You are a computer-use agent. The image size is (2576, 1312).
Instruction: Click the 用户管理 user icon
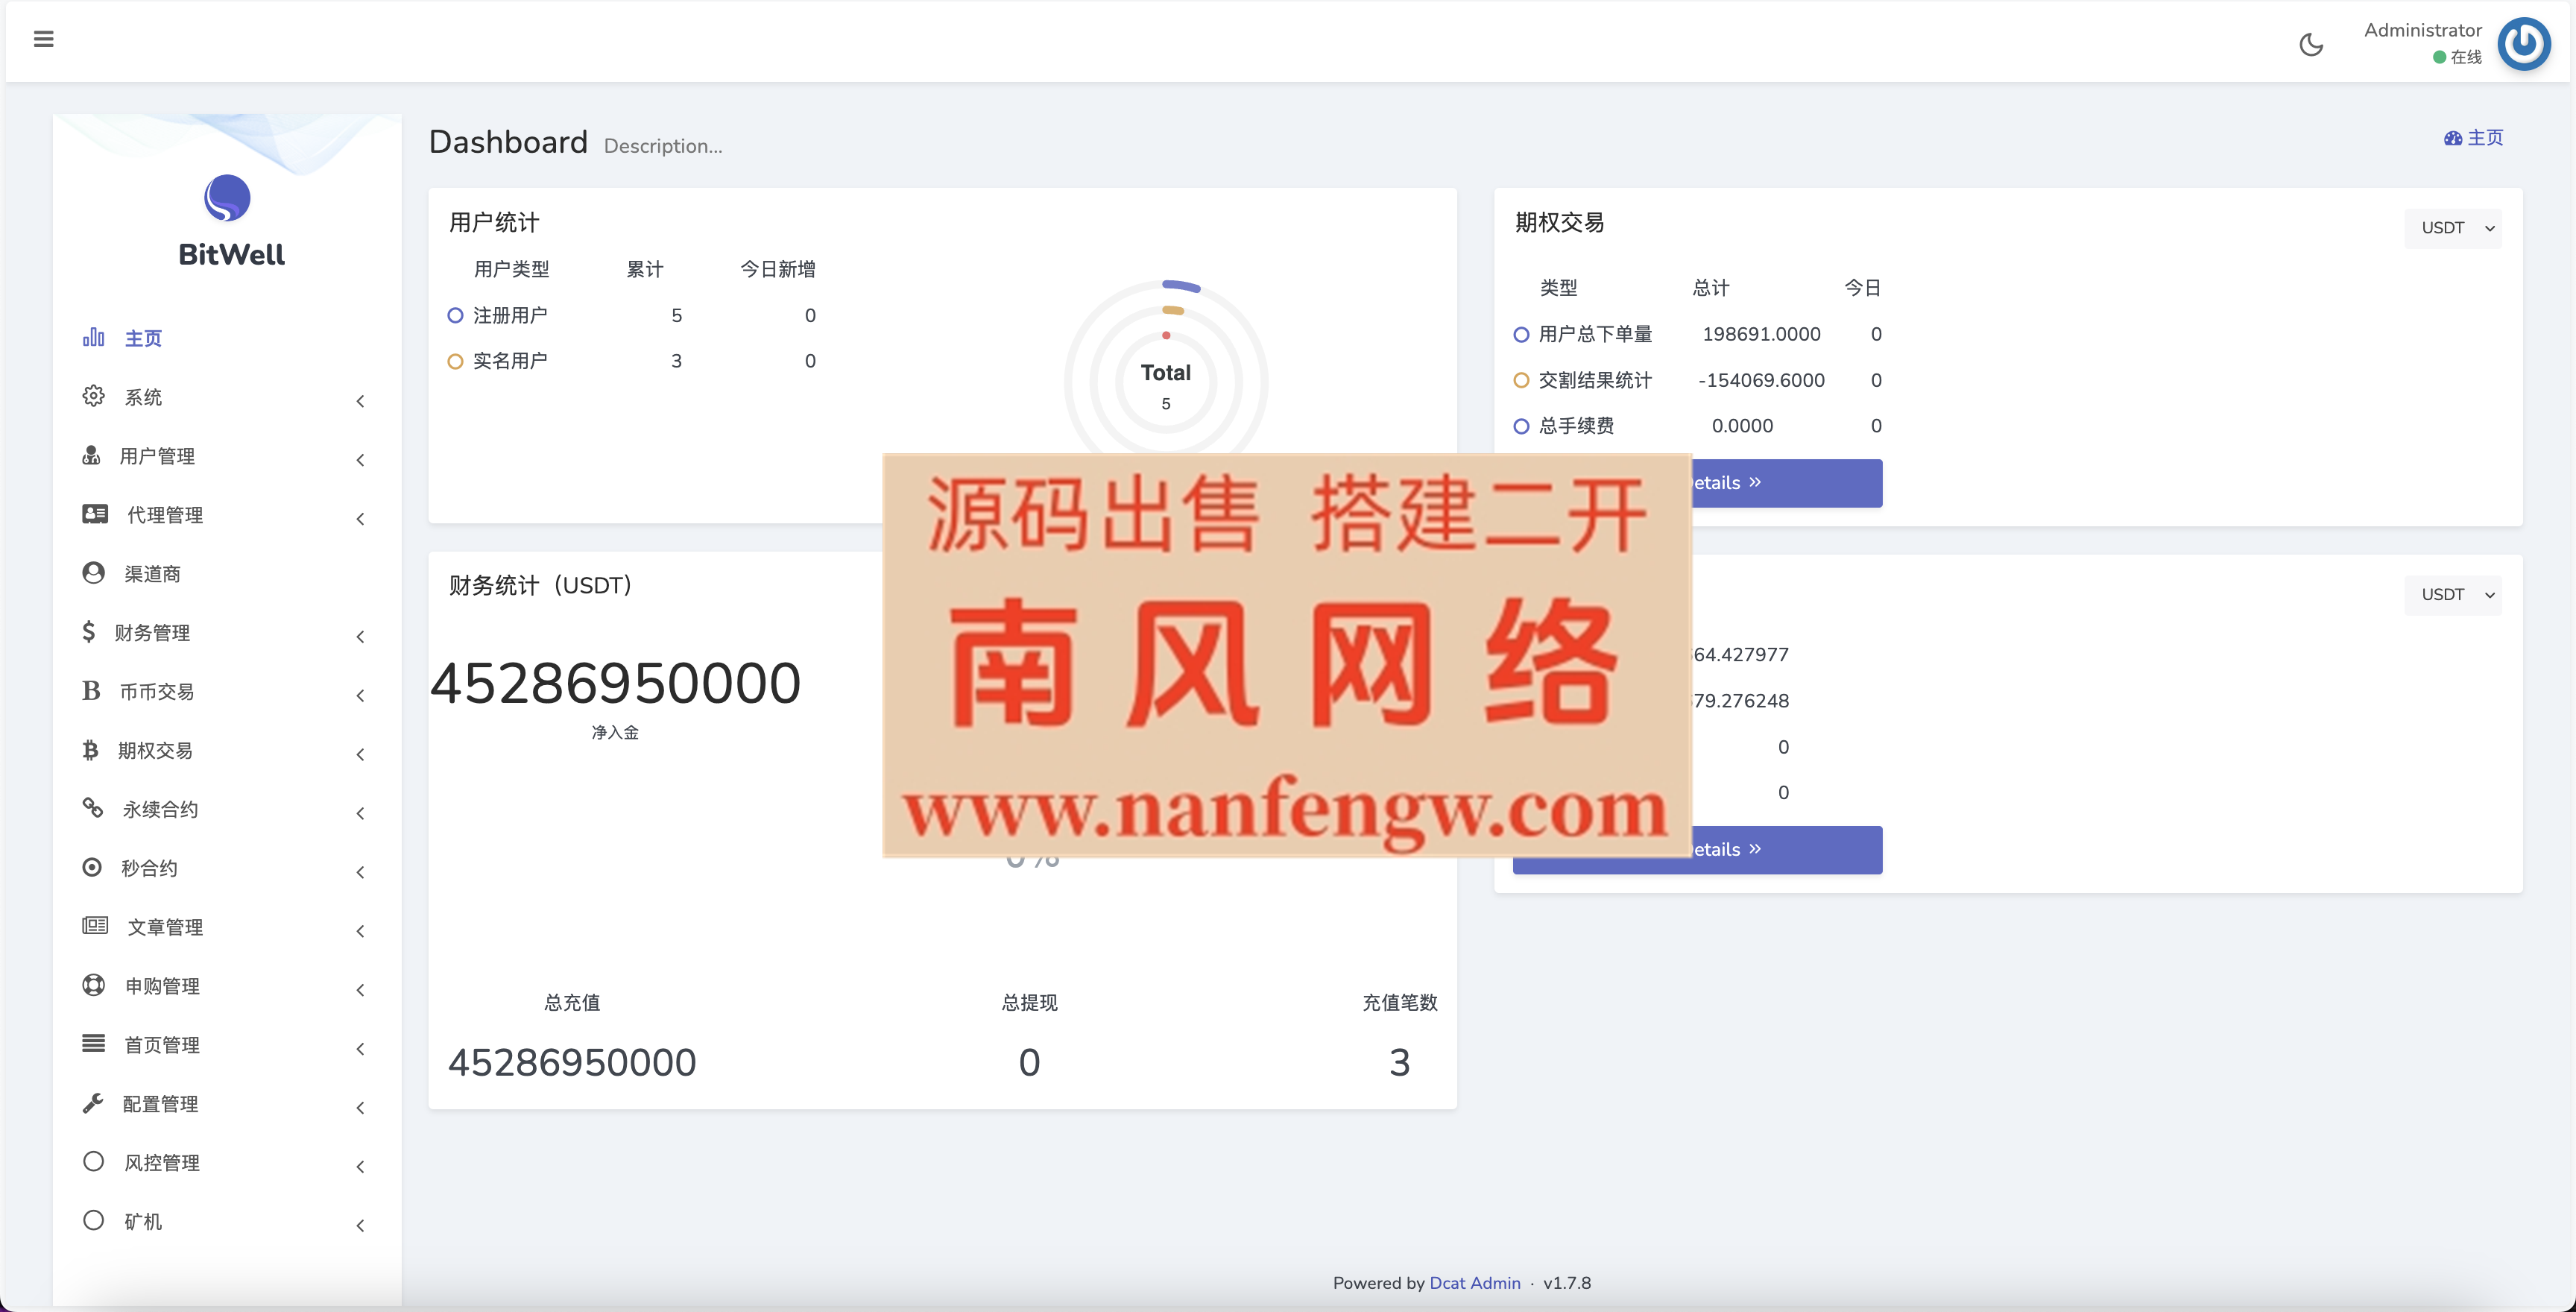coord(92,456)
